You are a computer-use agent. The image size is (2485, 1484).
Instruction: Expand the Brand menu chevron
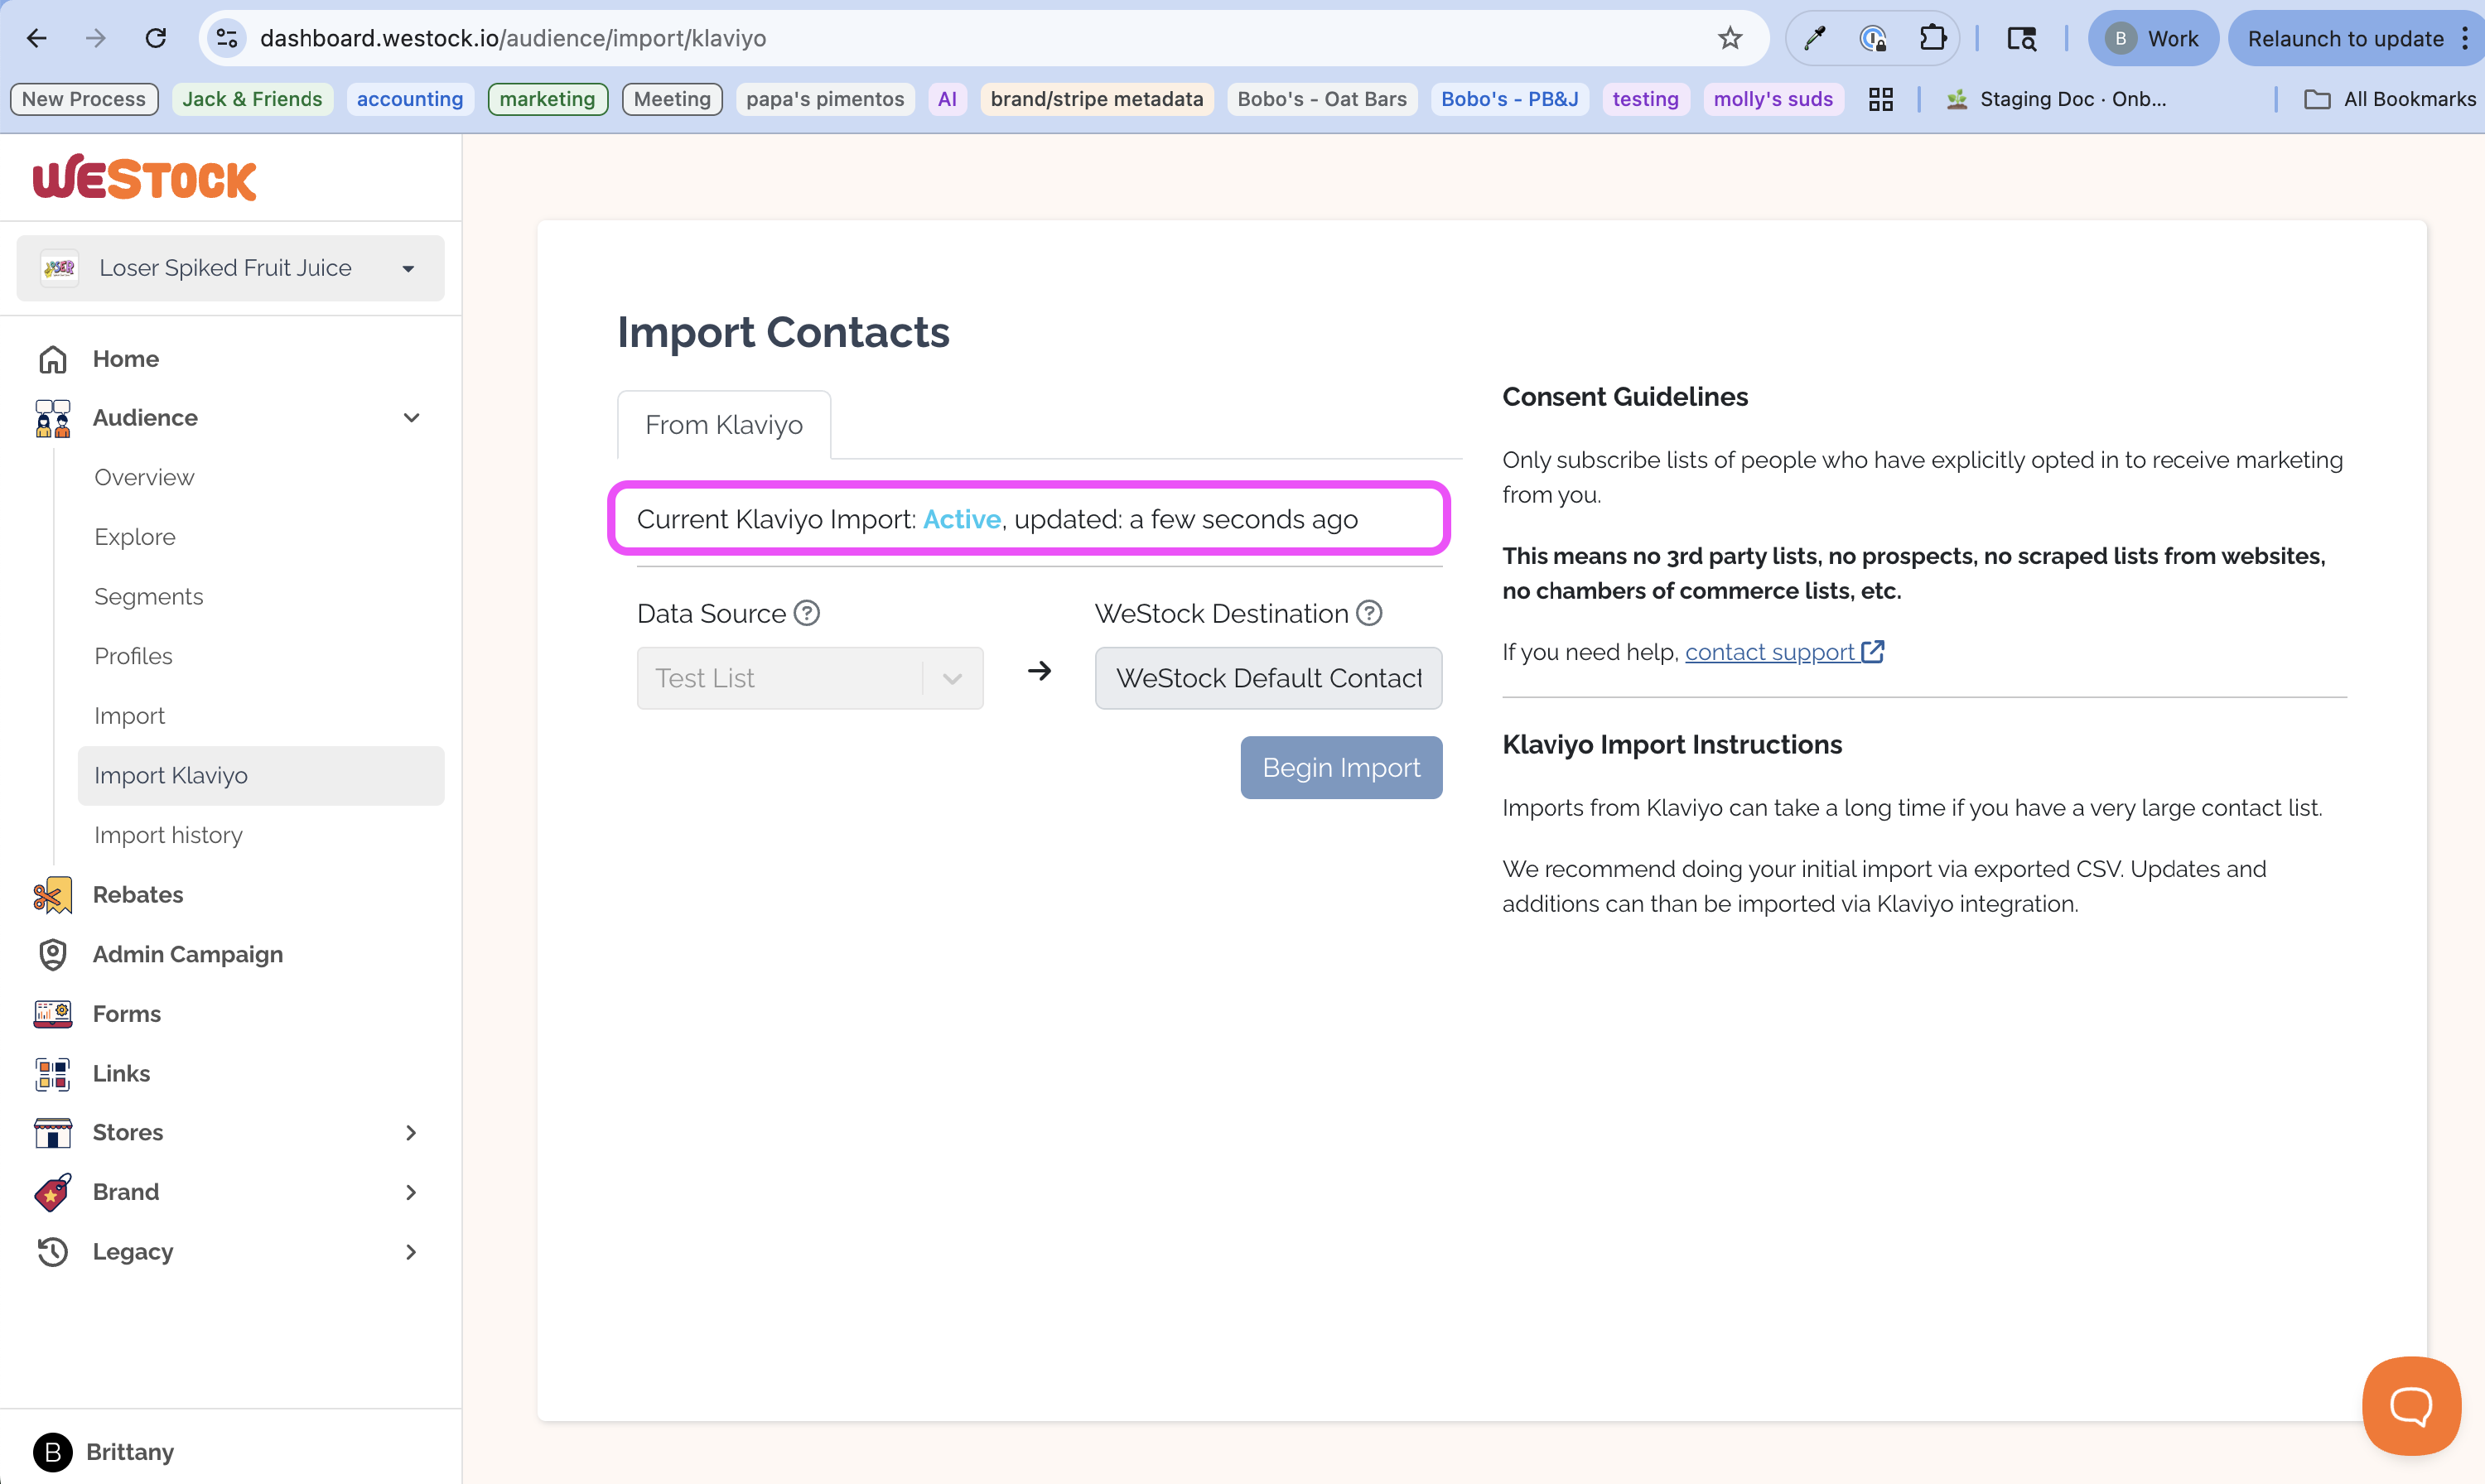[x=411, y=1192]
